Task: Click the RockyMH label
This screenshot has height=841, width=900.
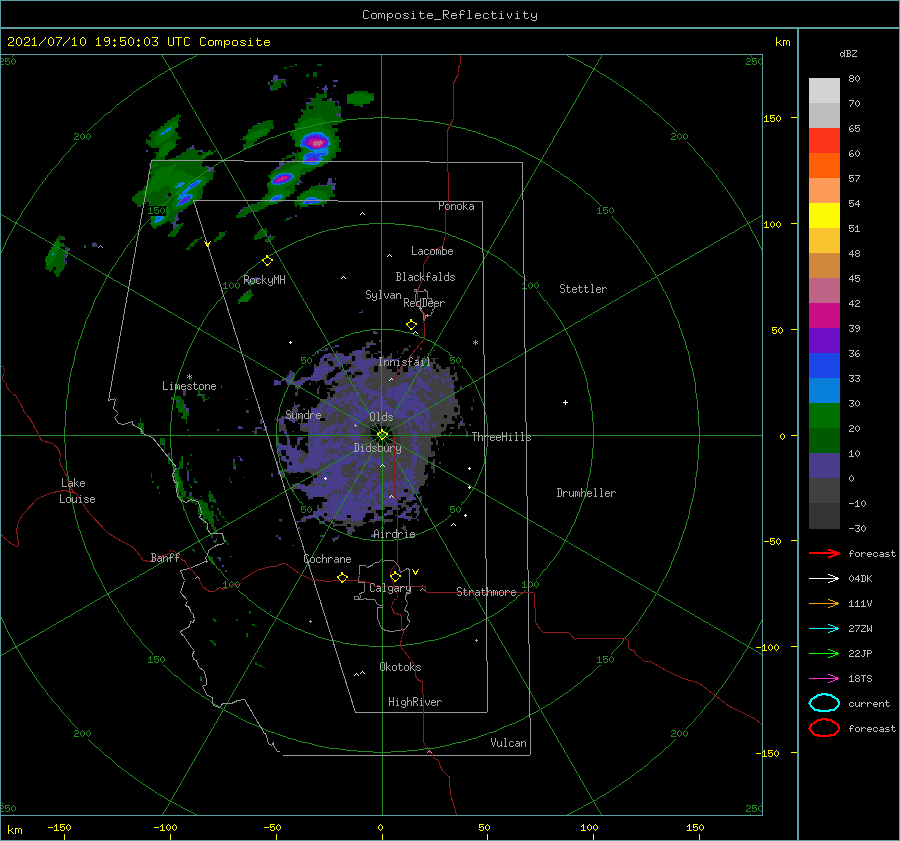Action: pos(264,280)
